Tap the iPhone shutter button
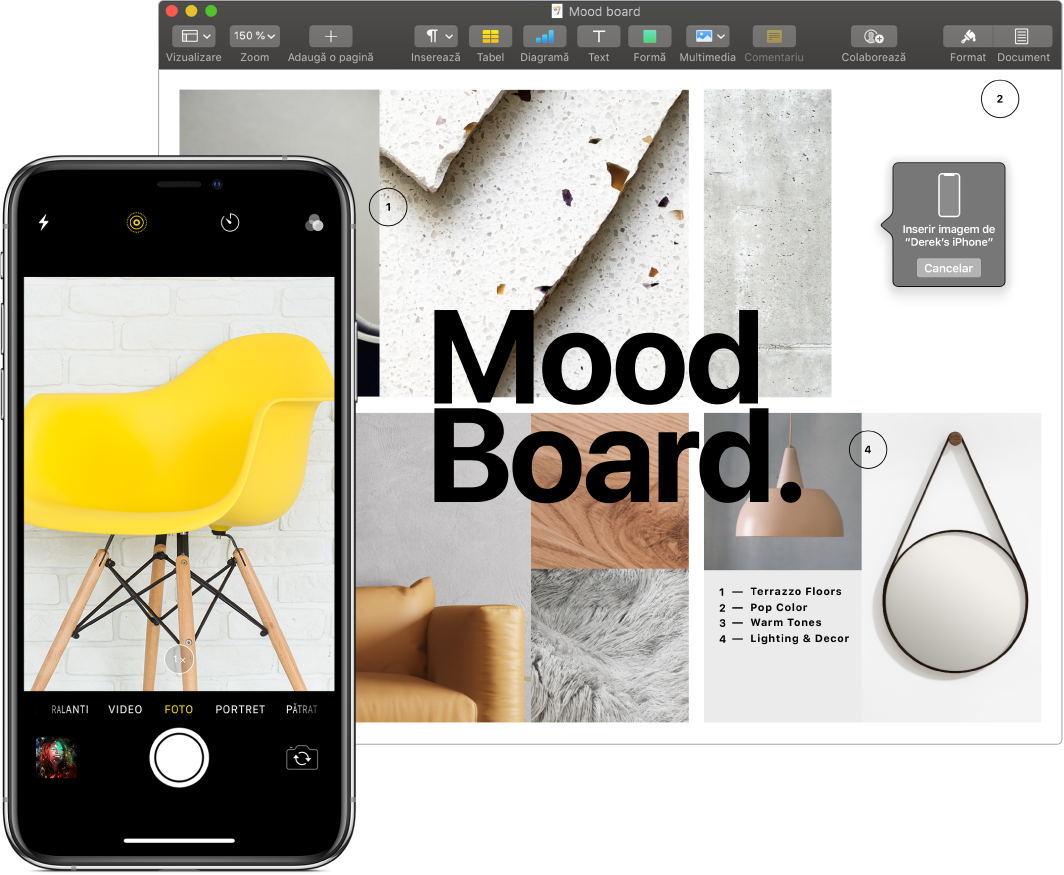Image resolution: width=1064 pixels, height=875 pixels. [179, 758]
